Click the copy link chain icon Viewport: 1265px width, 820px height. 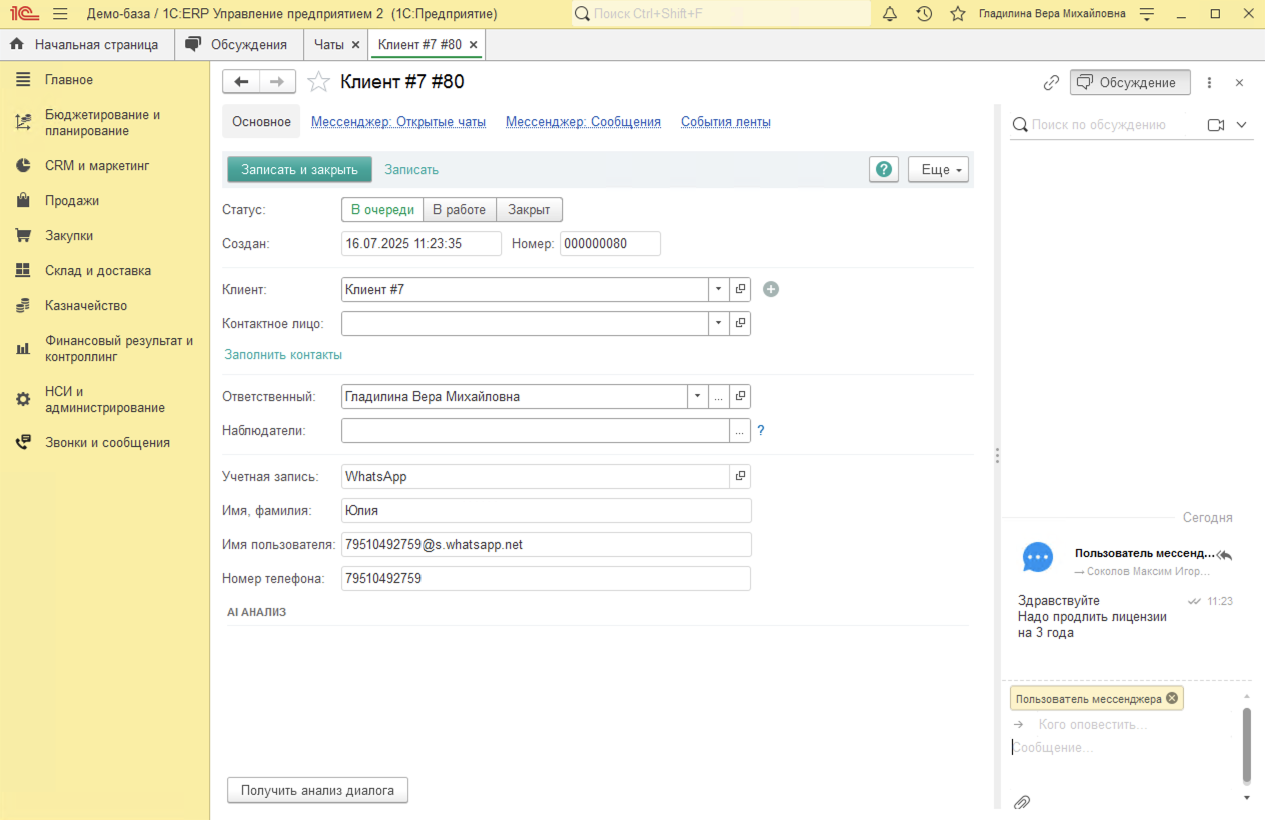(1051, 82)
